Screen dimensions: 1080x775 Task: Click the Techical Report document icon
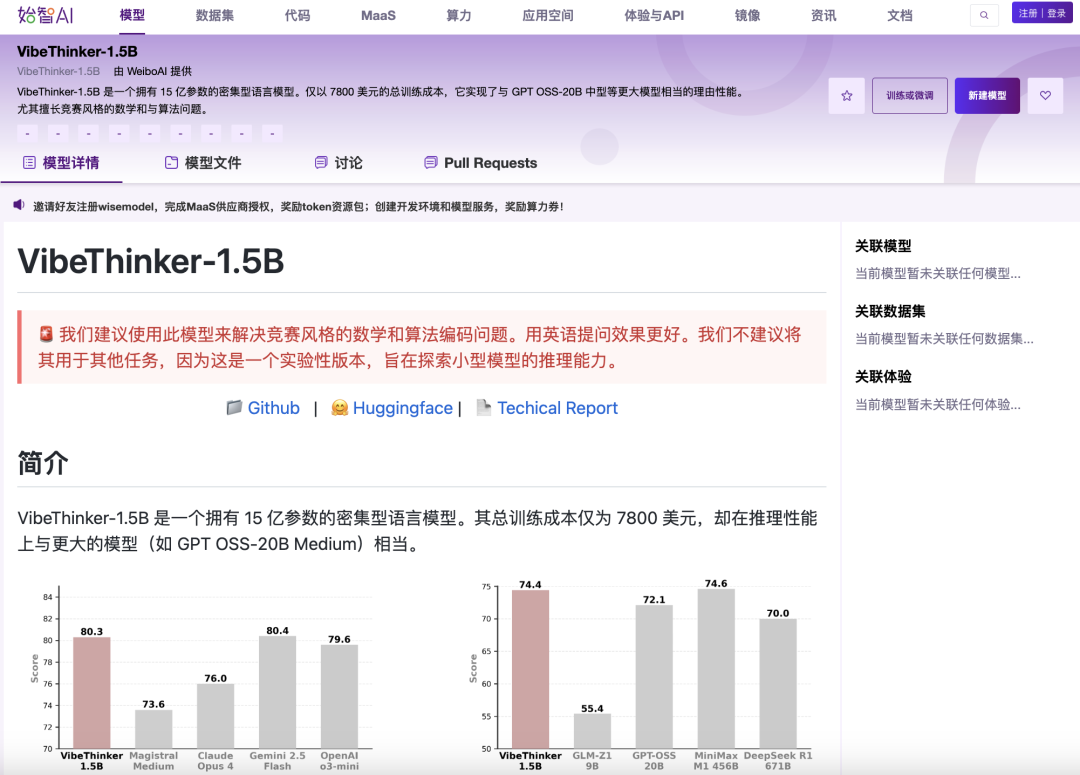pyautogui.click(x=484, y=408)
